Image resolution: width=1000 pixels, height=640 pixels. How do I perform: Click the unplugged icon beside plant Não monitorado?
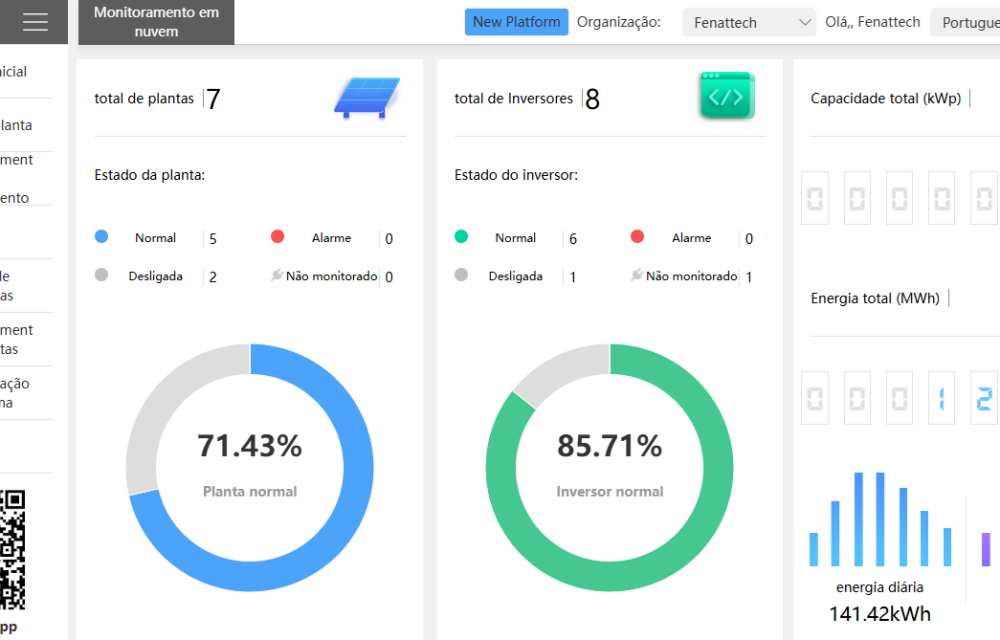point(277,275)
